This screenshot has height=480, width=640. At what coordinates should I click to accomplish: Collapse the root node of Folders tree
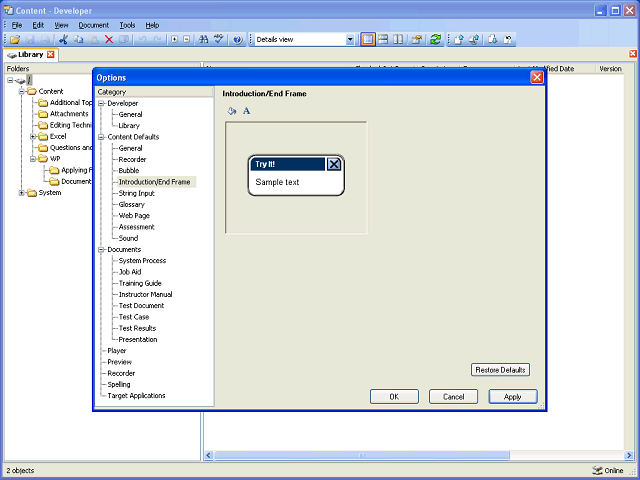pyautogui.click(x=10, y=80)
